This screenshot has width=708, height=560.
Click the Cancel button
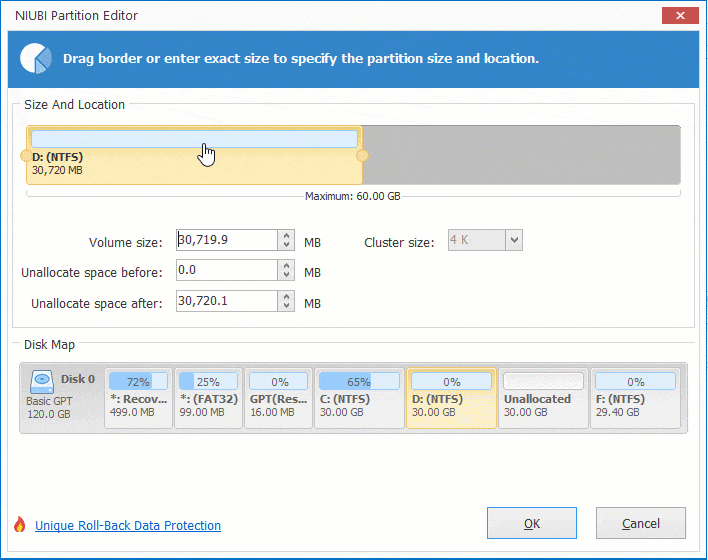coord(641,523)
